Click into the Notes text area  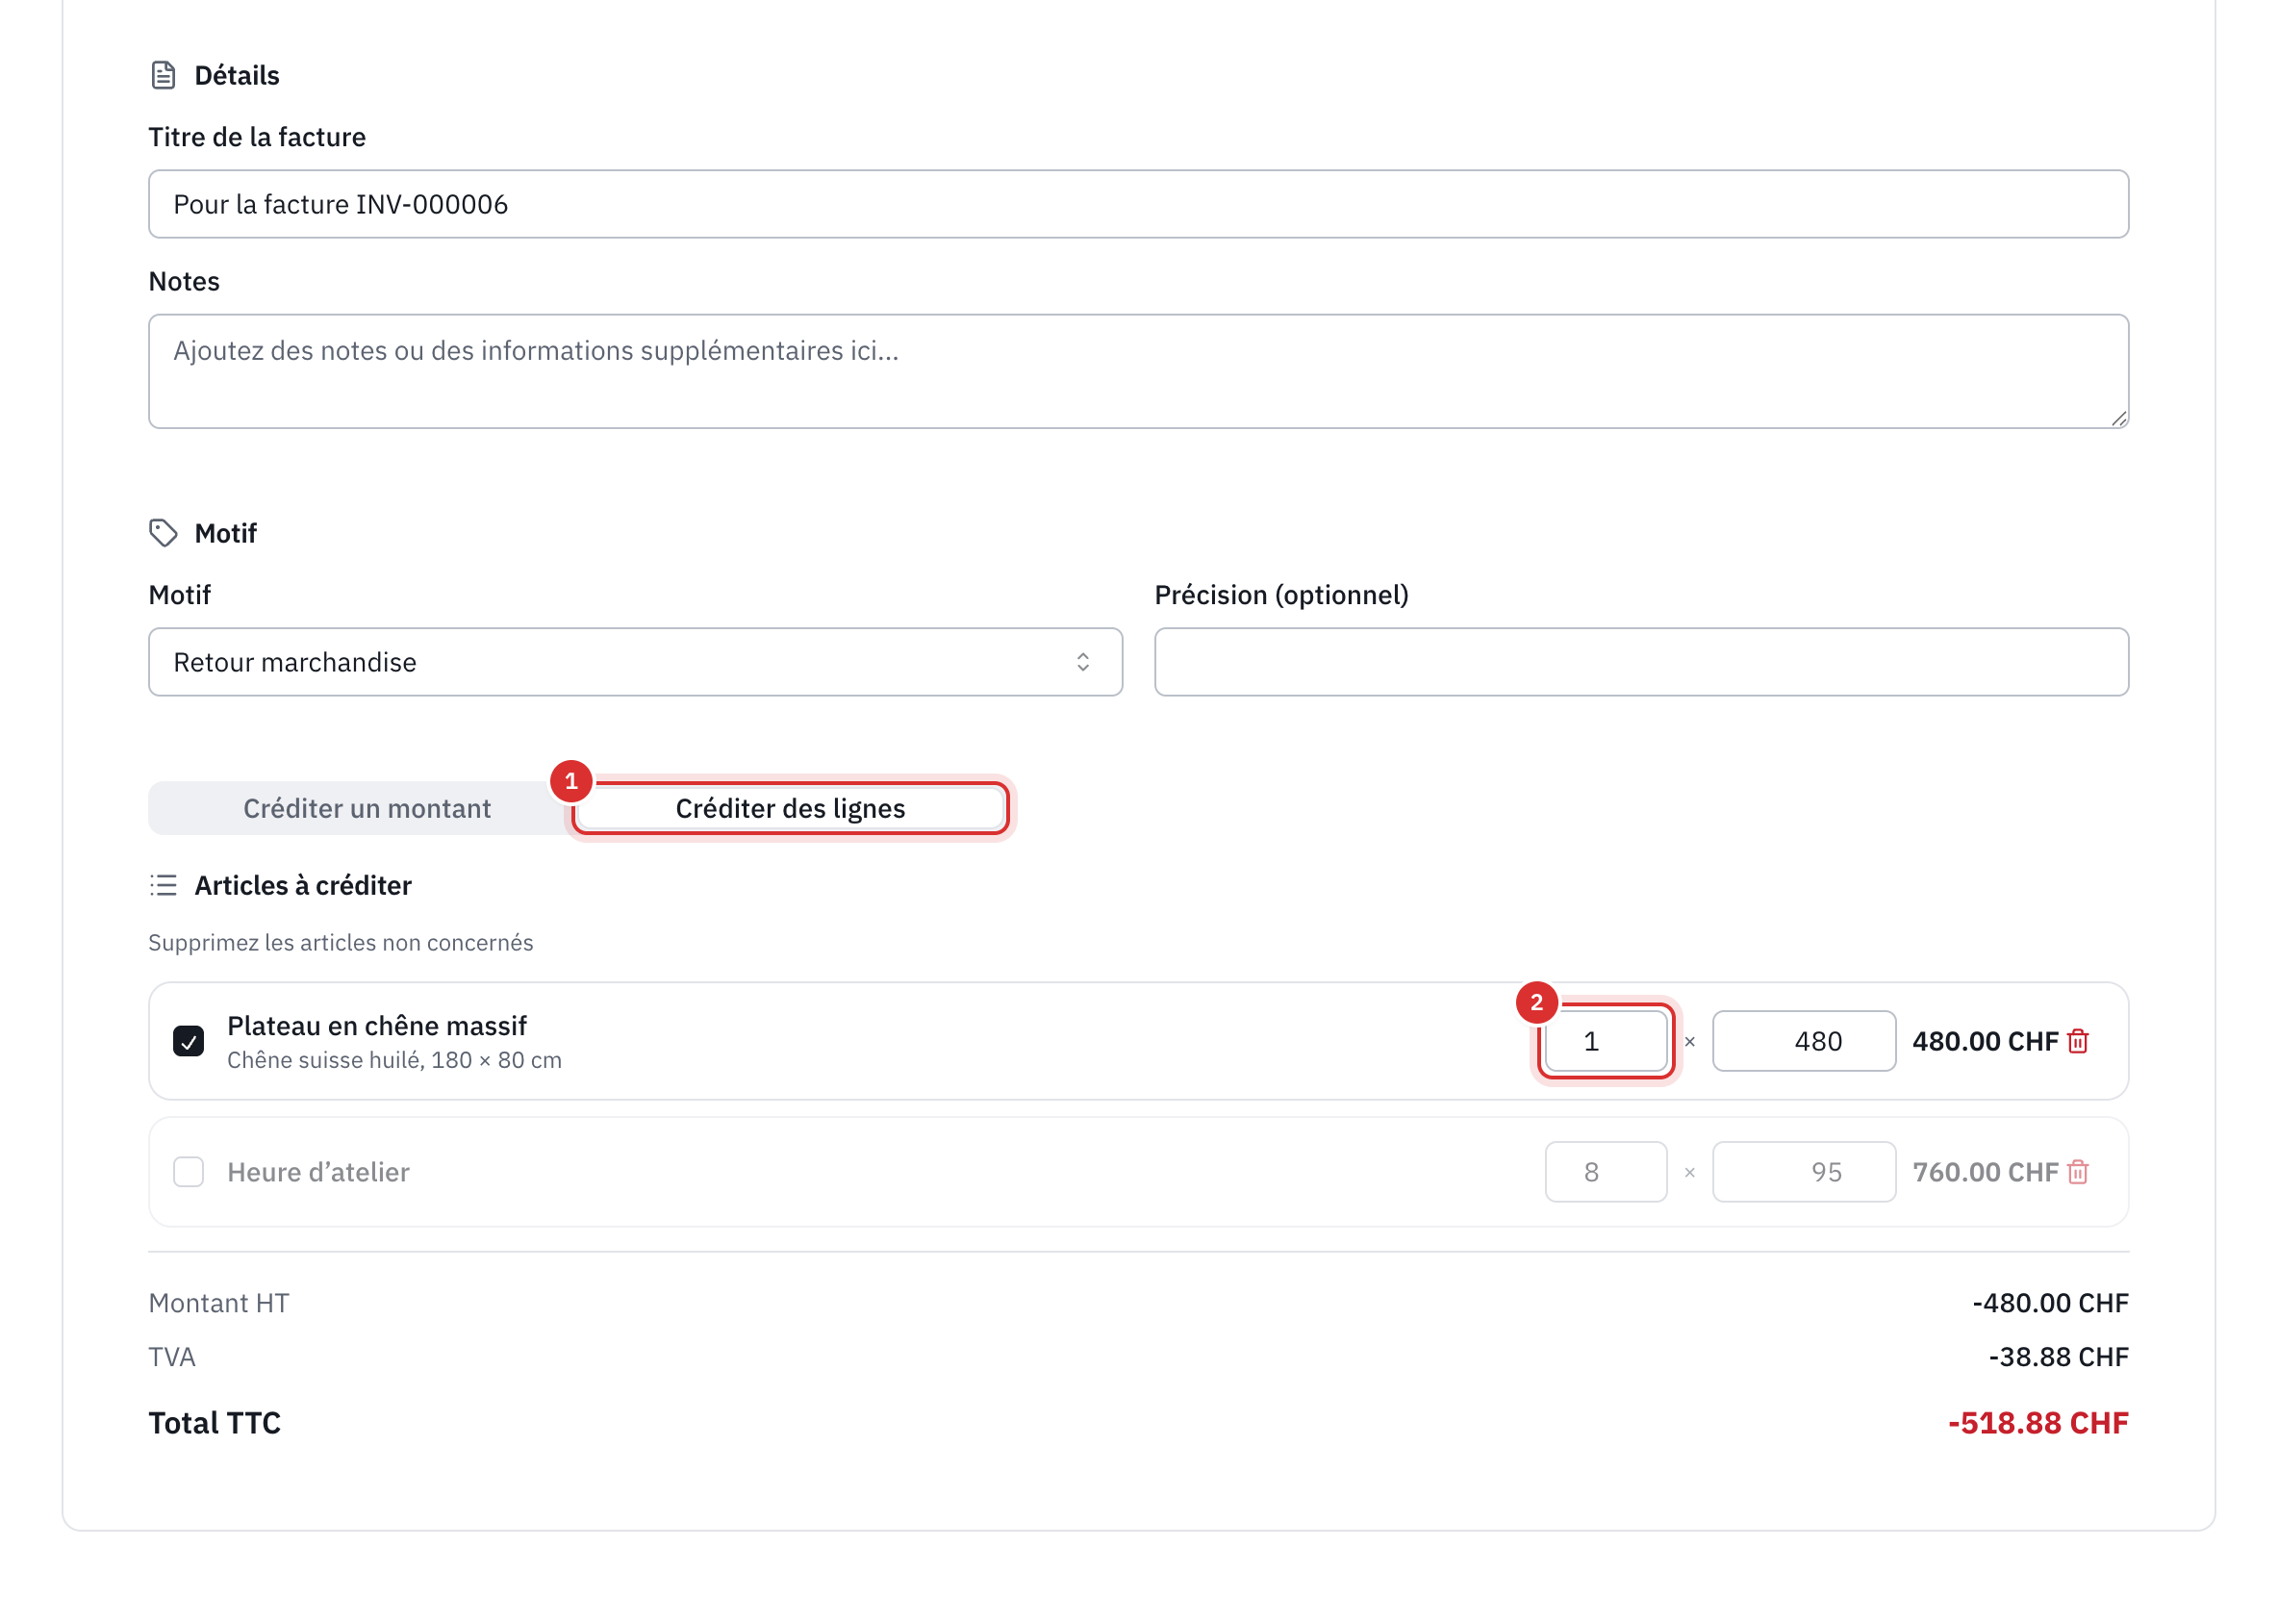point(1138,371)
